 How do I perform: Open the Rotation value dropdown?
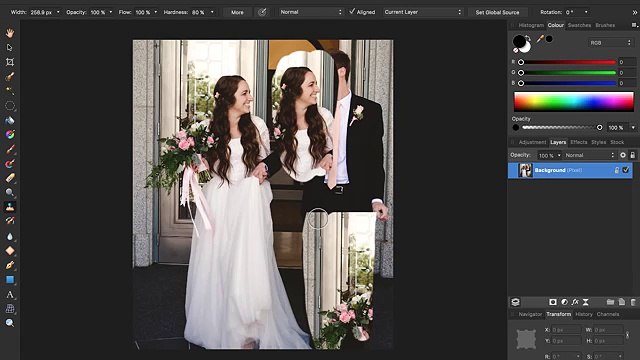click(x=587, y=12)
